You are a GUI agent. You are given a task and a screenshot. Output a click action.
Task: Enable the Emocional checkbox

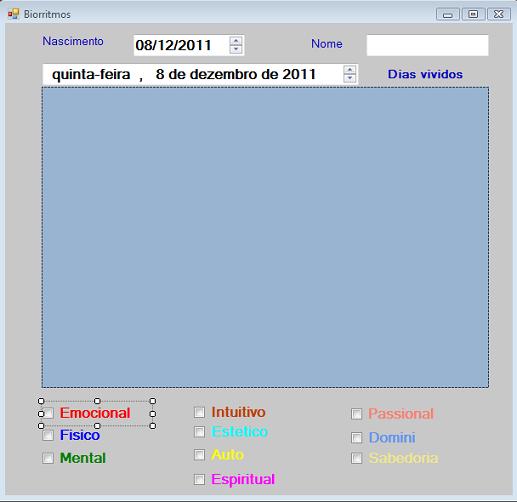click(x=48, y=413)
